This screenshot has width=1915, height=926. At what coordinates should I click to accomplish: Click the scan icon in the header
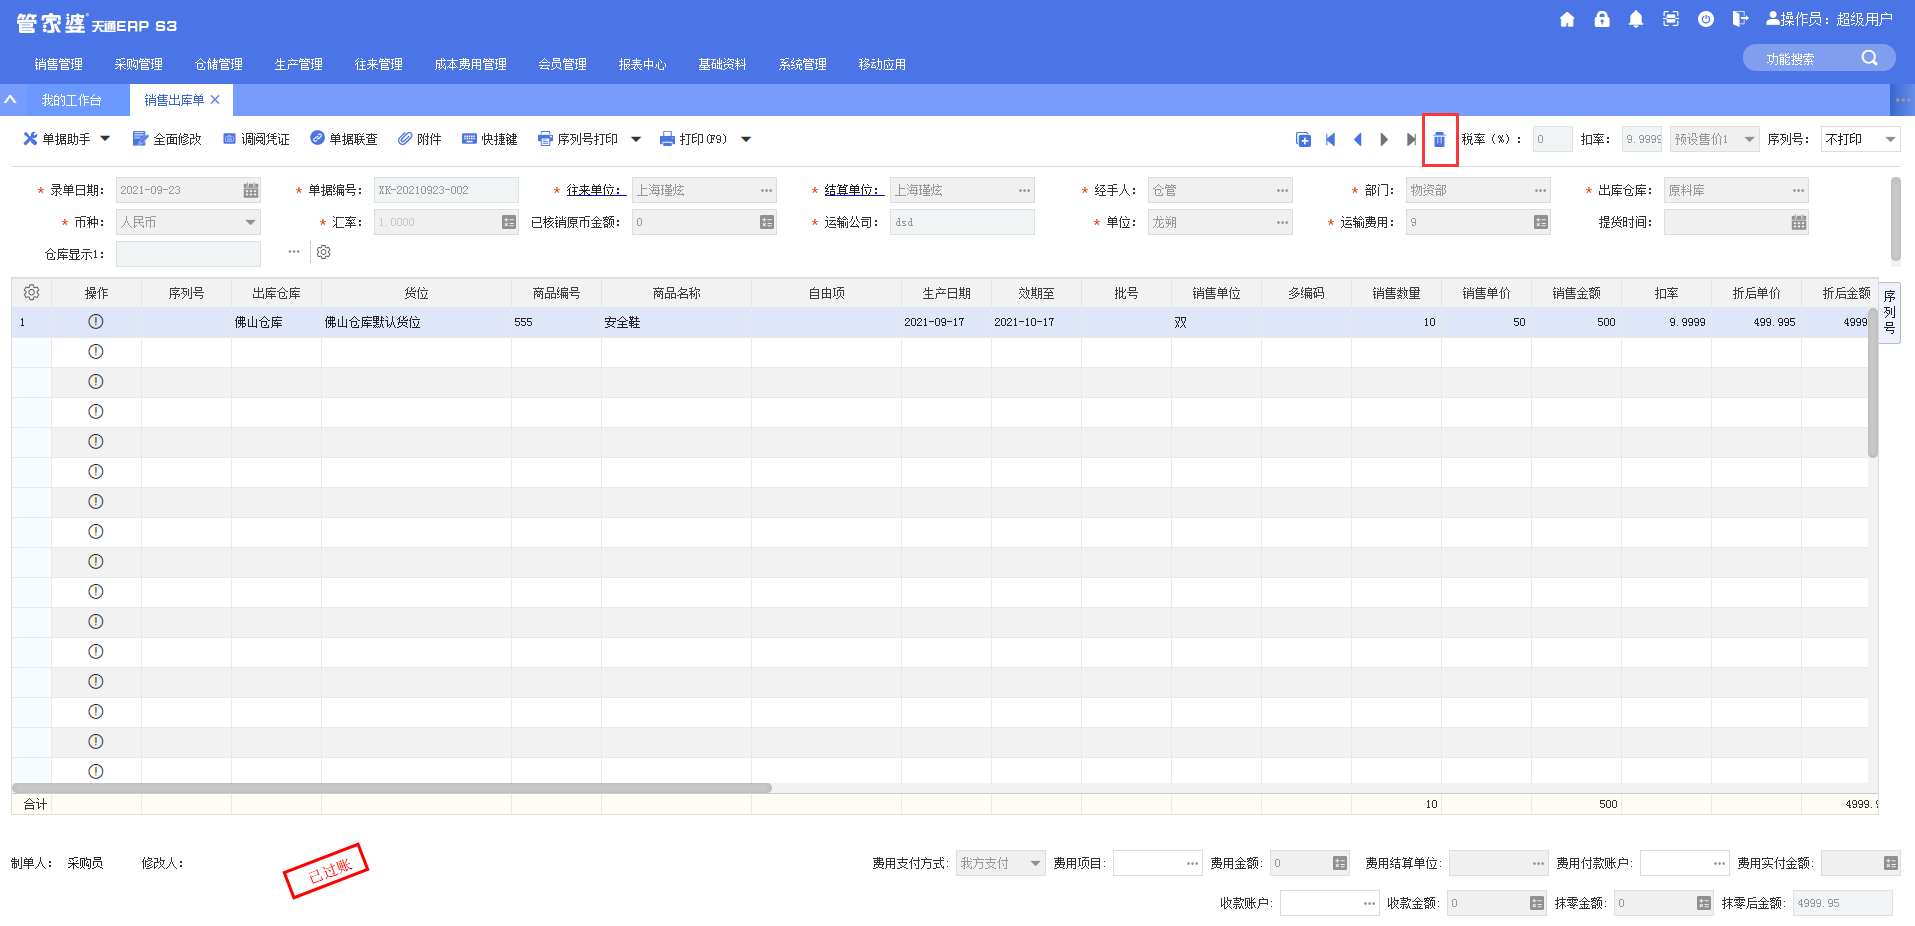point(1671,19)
